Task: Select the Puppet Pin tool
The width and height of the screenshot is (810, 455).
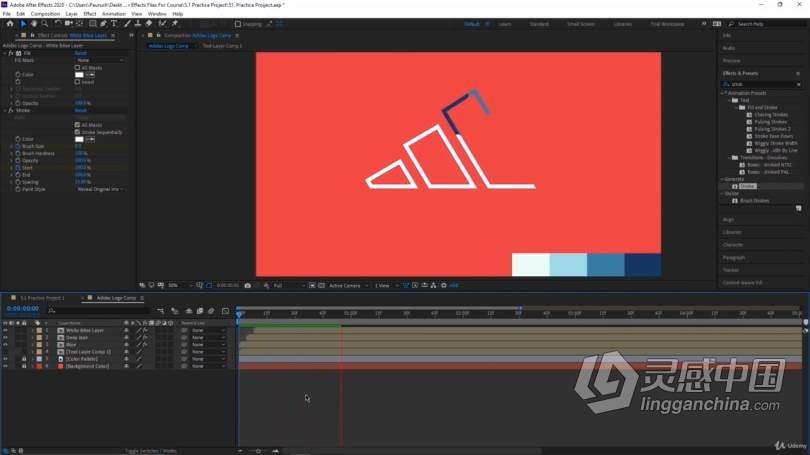Action: point(175,24)
